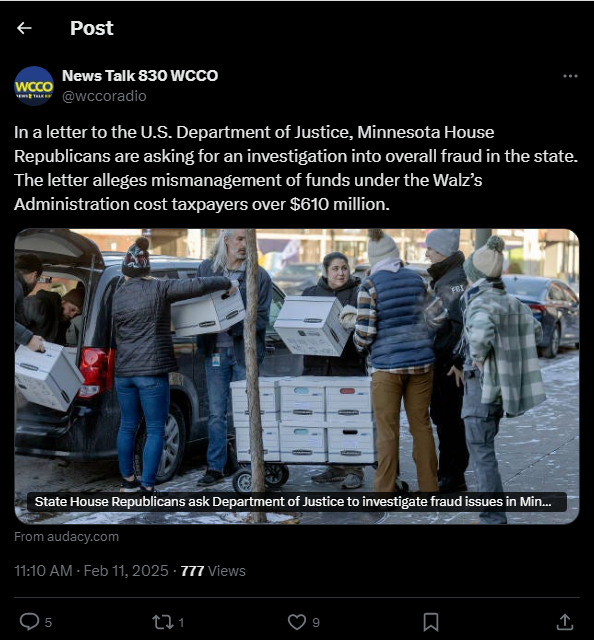Open the three-dot more options menu
594x640 pixels.
click(x=570, y=76)
